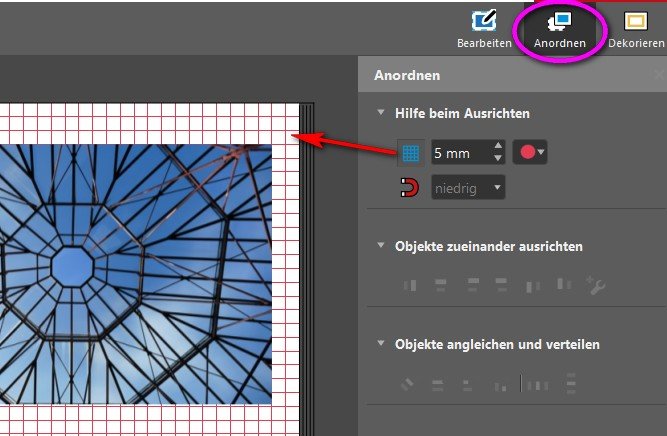Screen dimensions: 667x436
Task: Toggle the red magnet snapping icon
Action: click(410, 187)
